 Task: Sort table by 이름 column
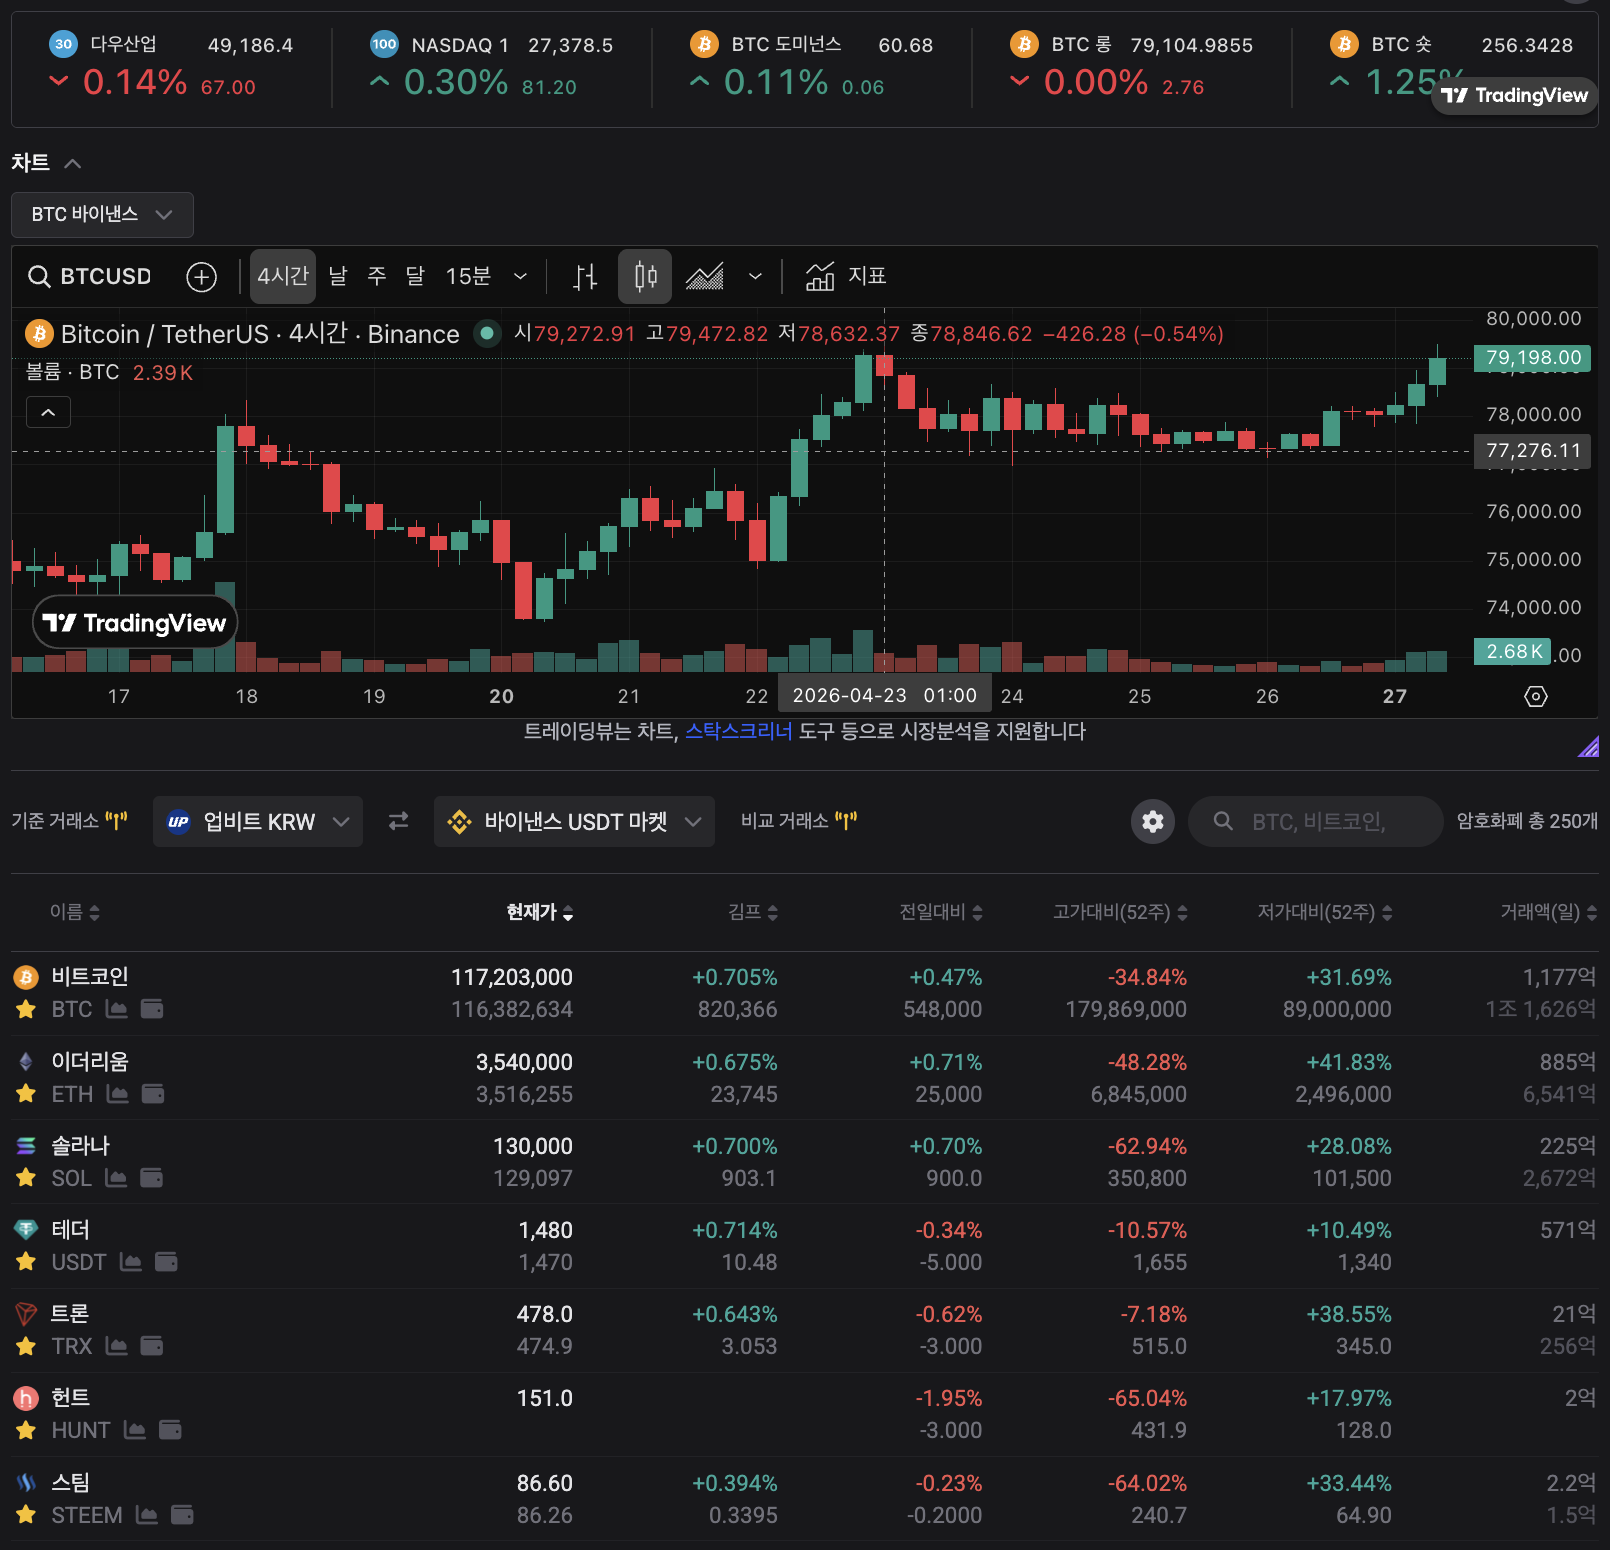point(75,912)
